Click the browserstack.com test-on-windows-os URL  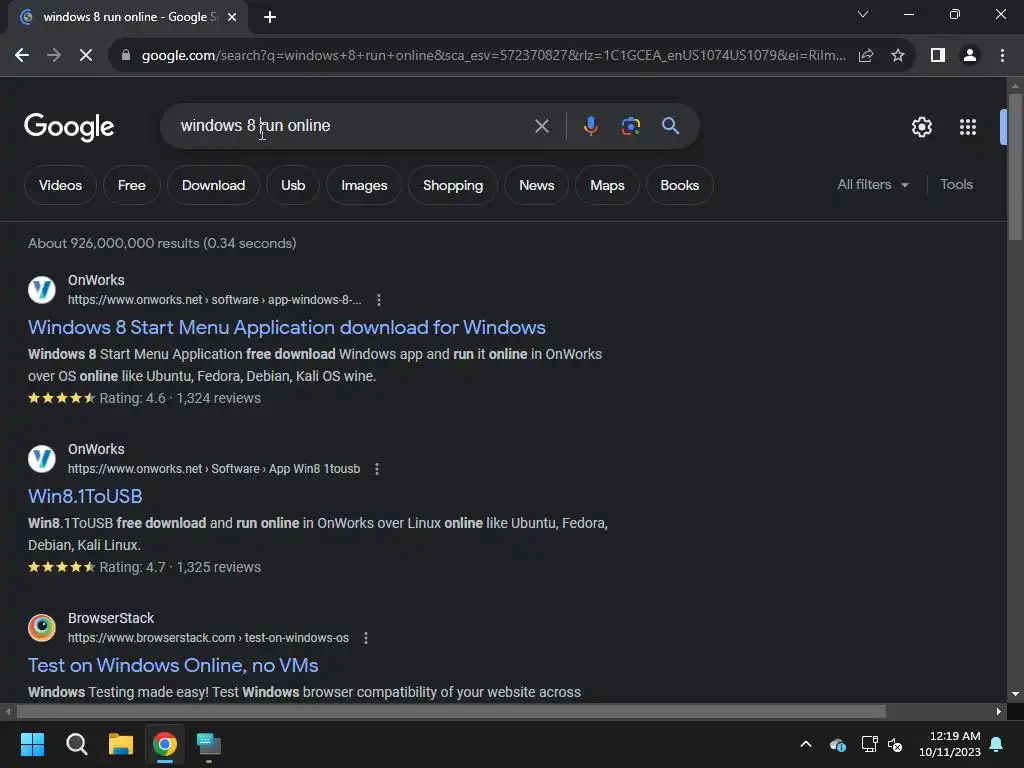tap(208, 638)
